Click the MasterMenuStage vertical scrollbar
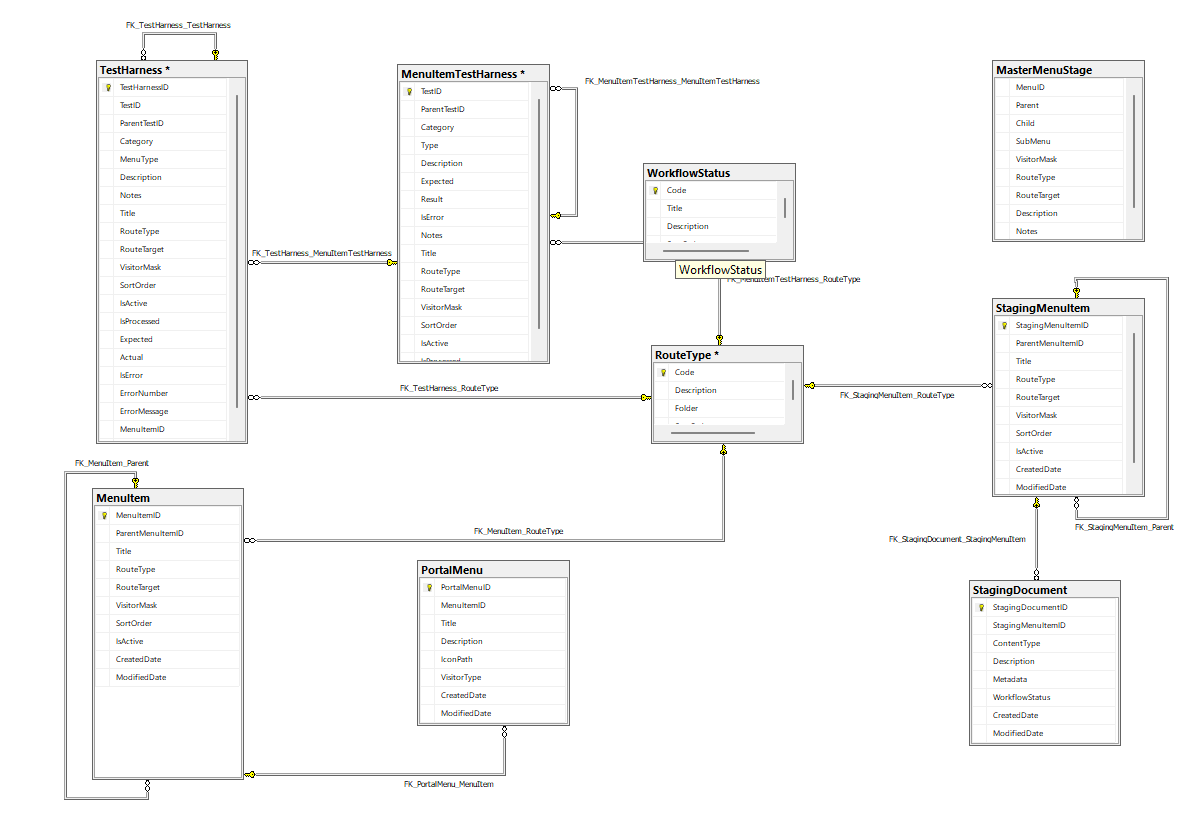 (1134, 151)
